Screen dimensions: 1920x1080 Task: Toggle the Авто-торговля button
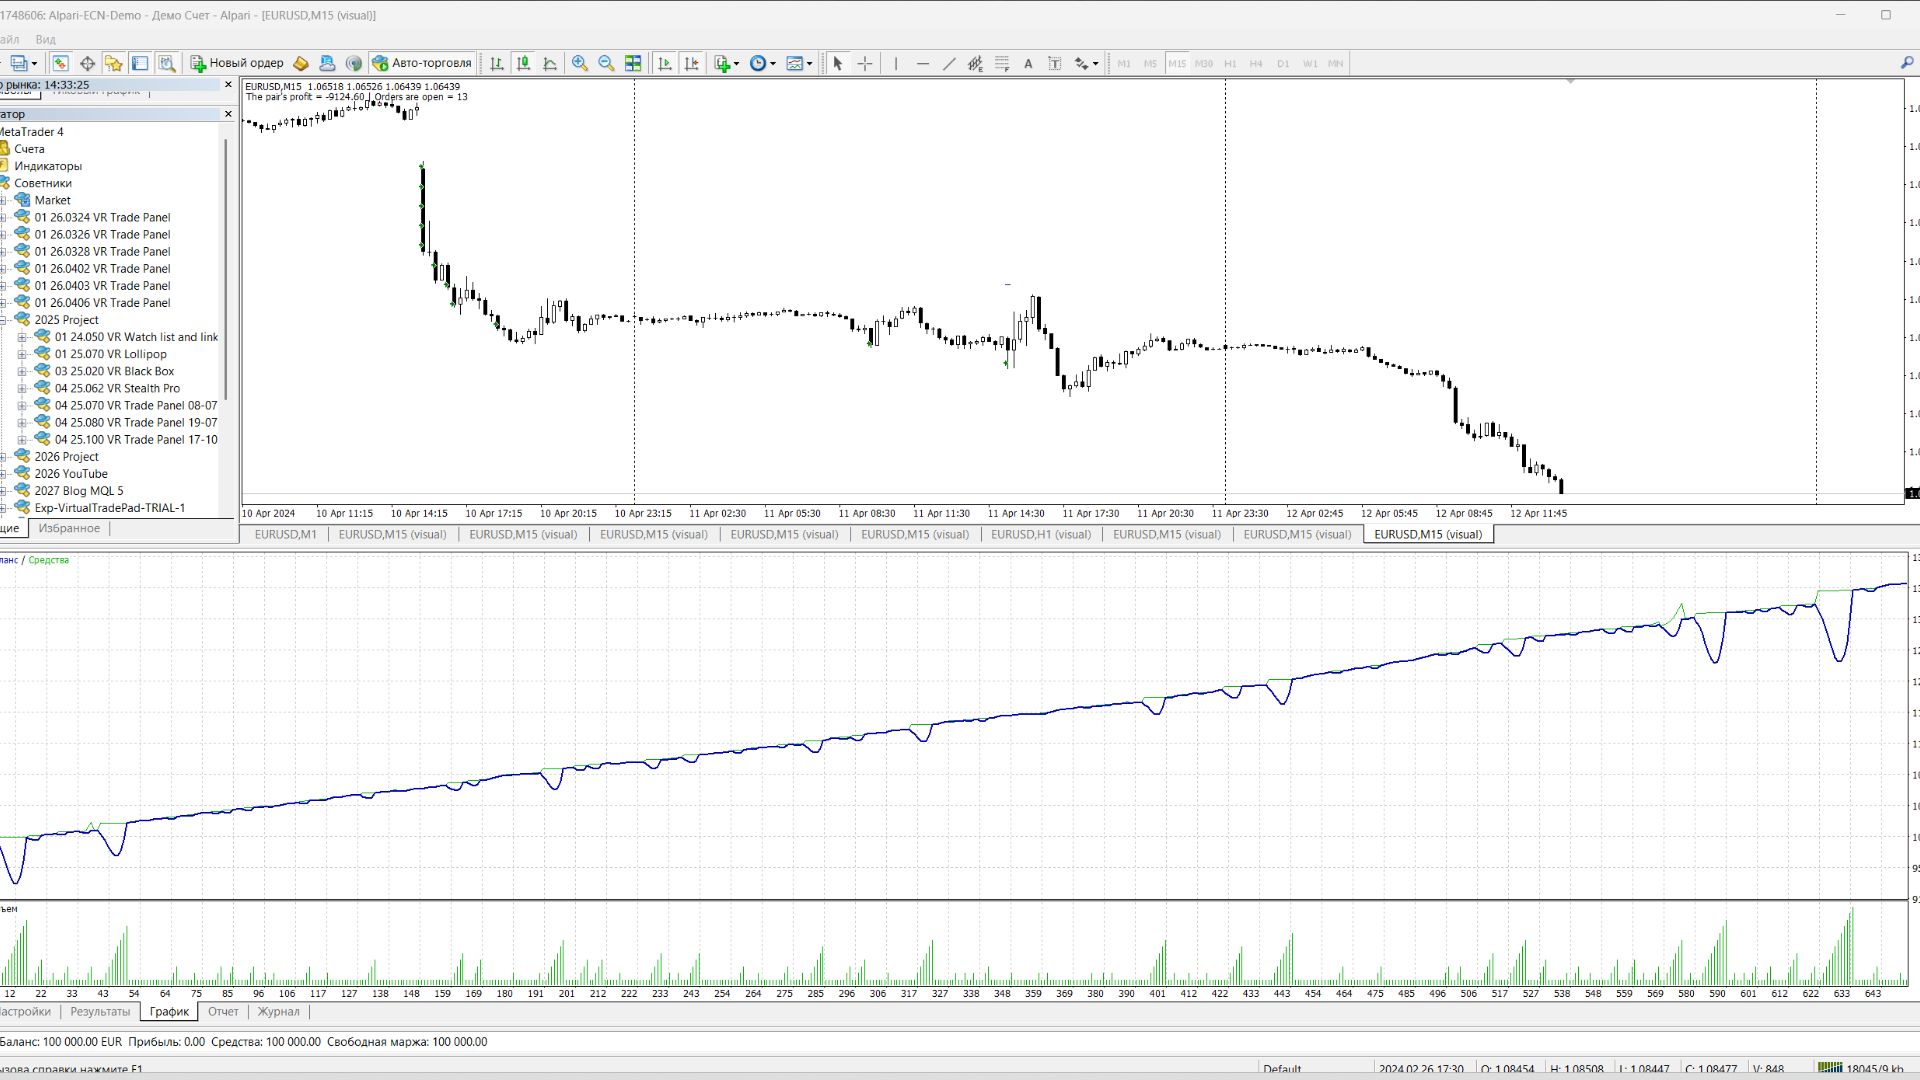point(422,63)
